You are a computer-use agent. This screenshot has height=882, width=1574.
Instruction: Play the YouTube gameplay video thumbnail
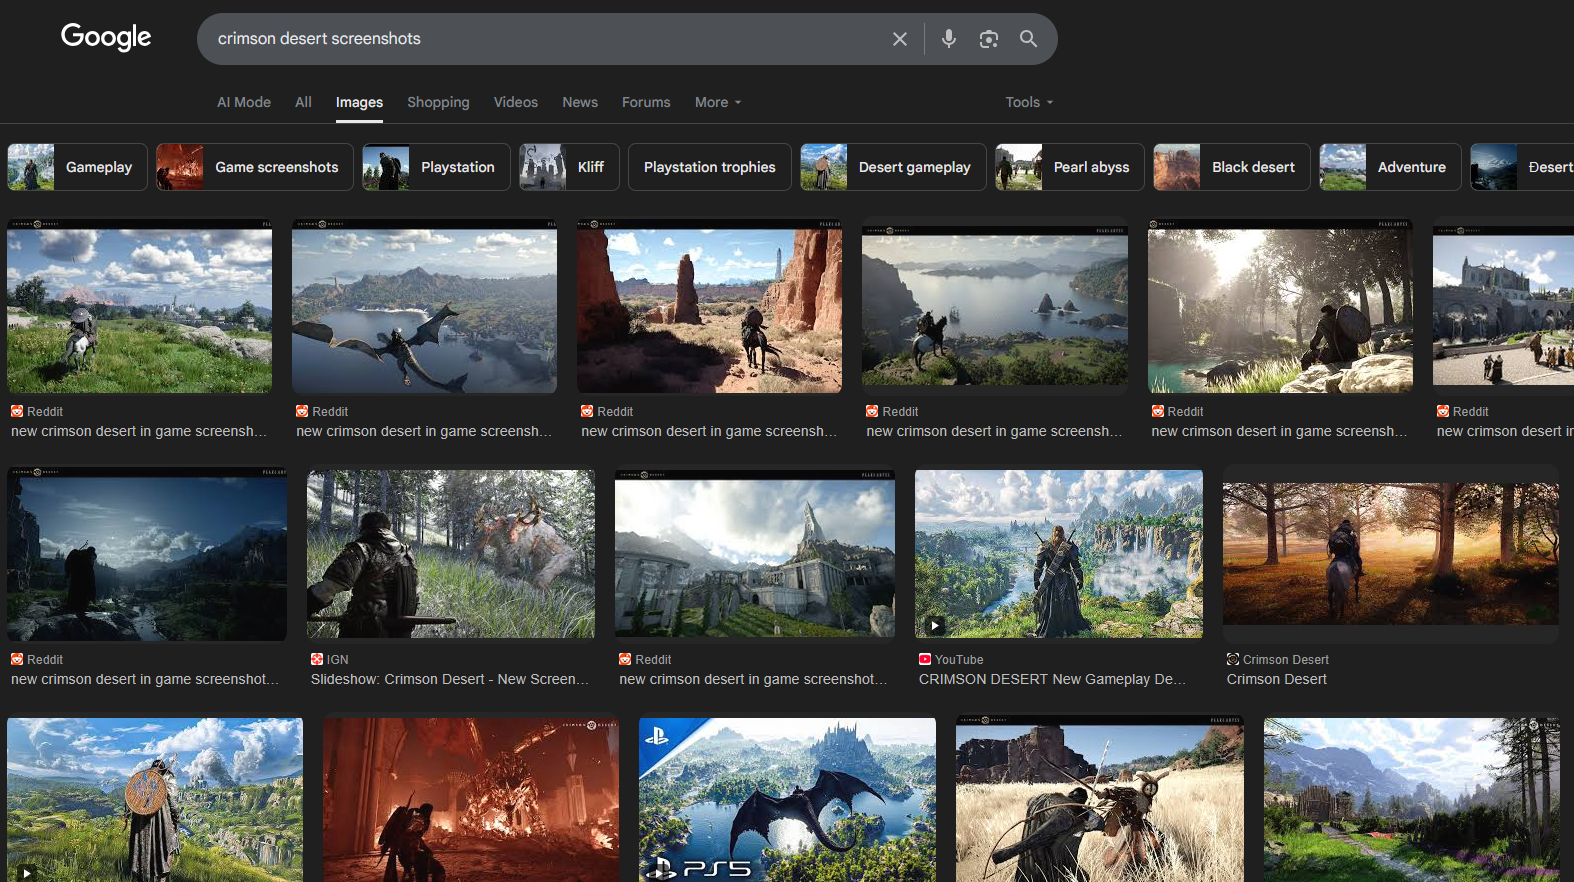(x=1058, y=553)
